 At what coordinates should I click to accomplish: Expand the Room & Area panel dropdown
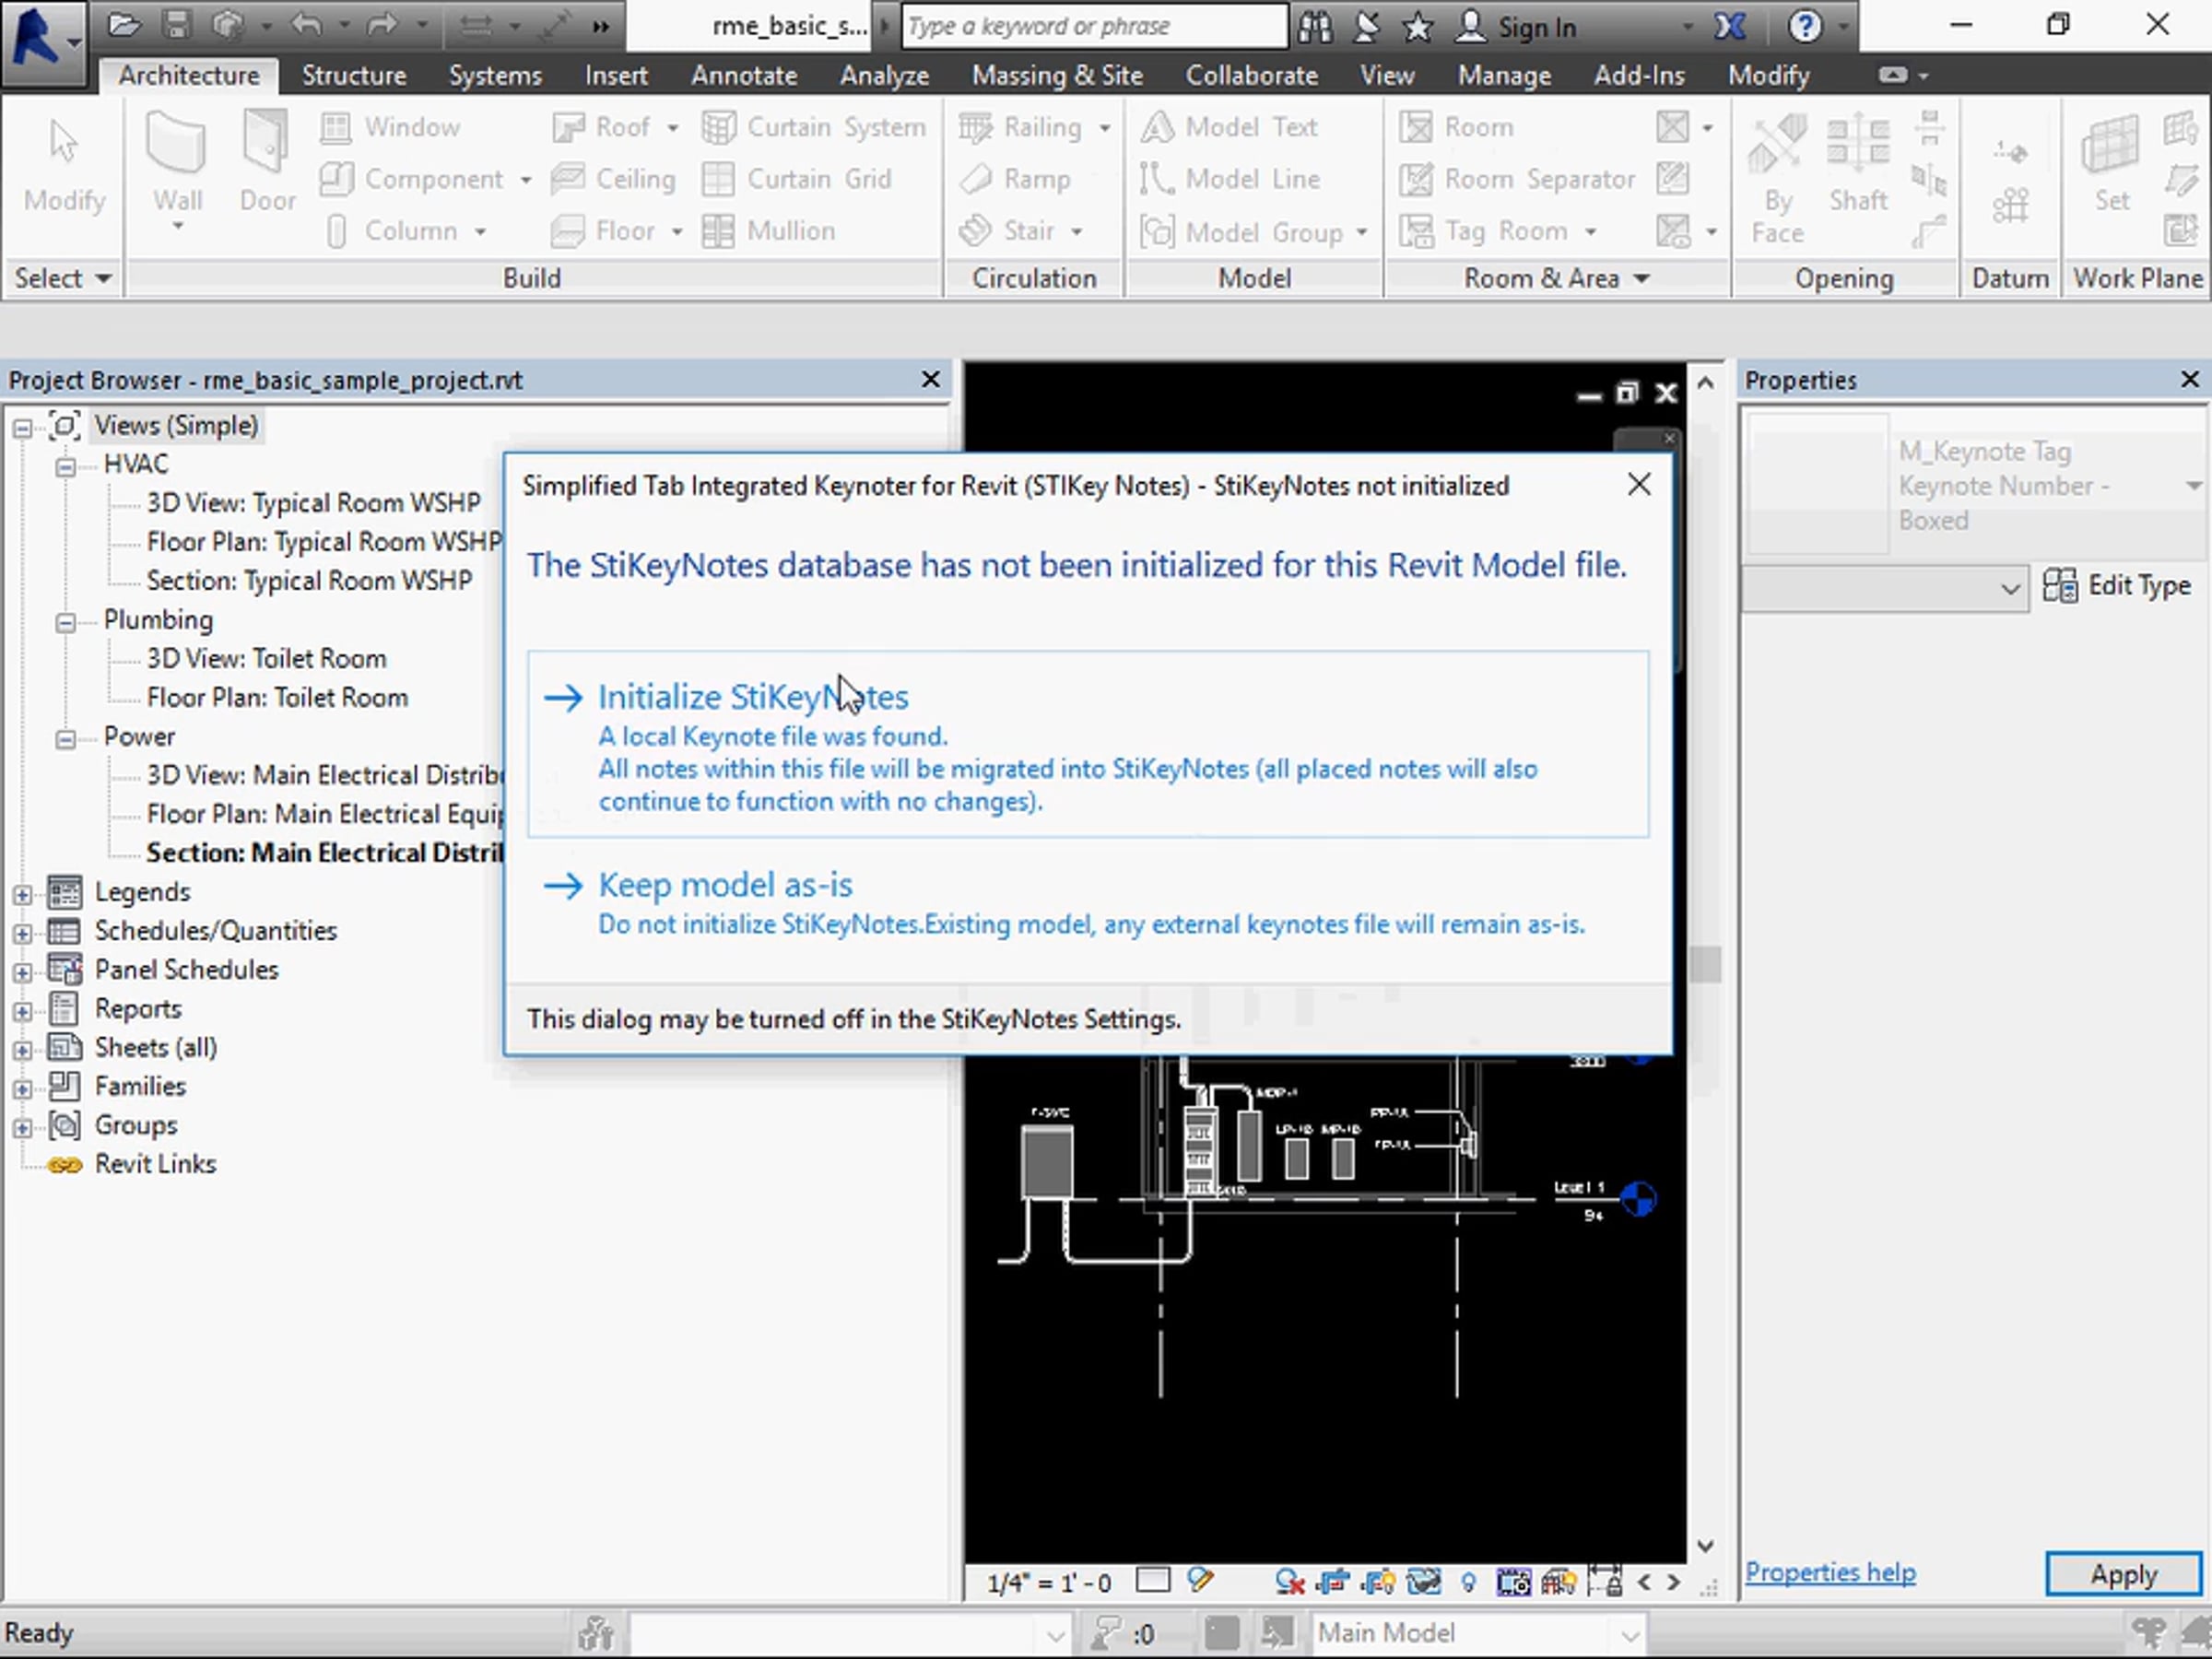(x=1641, y=278)
